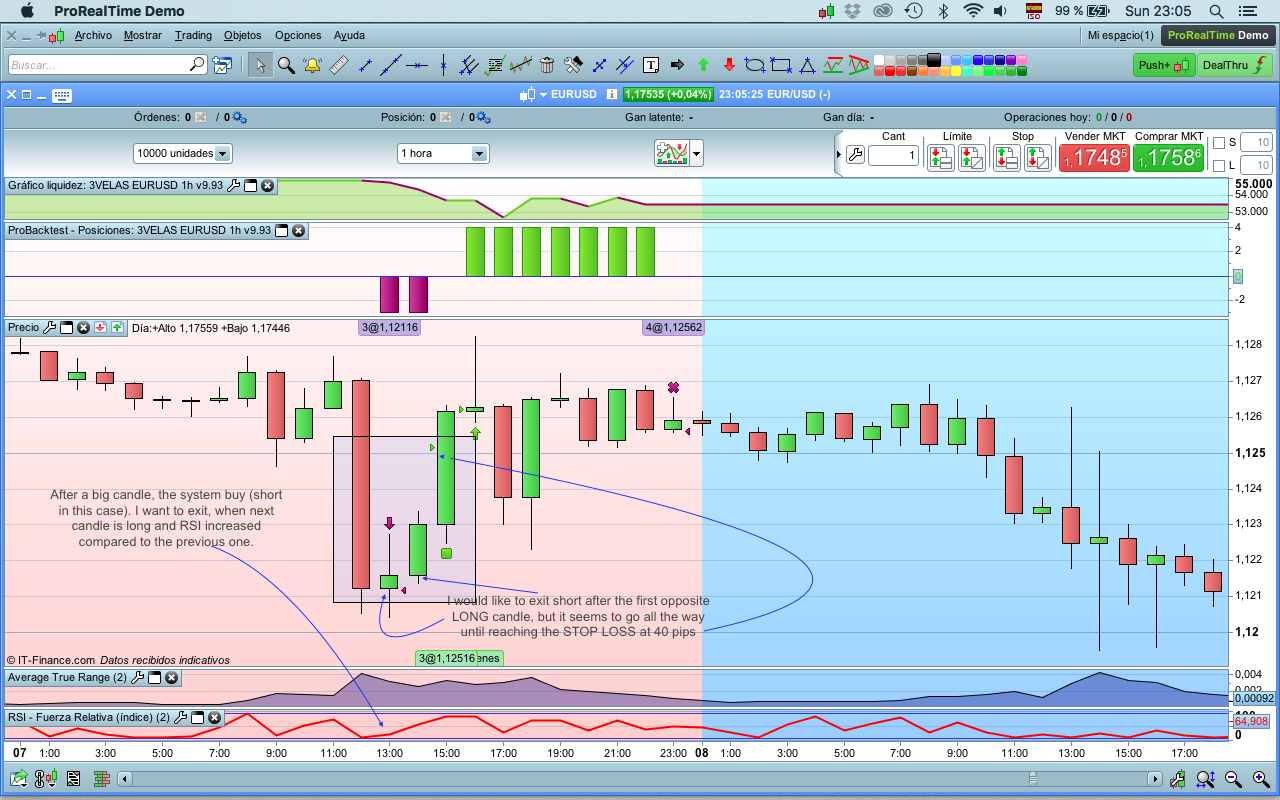Click the Límite right order toggle button

pos(972,157)
